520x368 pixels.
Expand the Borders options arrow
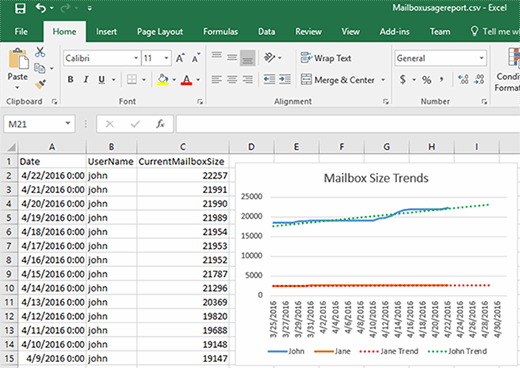[144, 80]
